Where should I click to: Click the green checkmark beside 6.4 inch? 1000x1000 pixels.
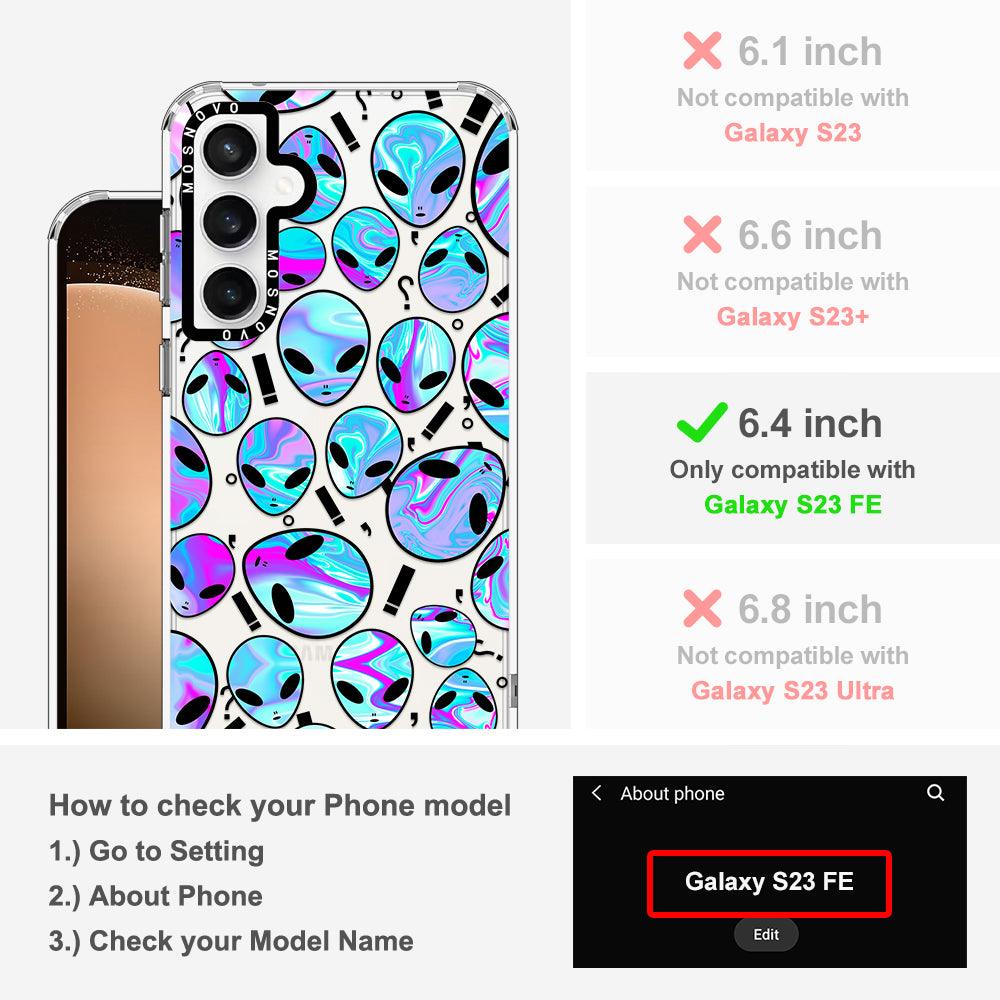pos(702,422)
